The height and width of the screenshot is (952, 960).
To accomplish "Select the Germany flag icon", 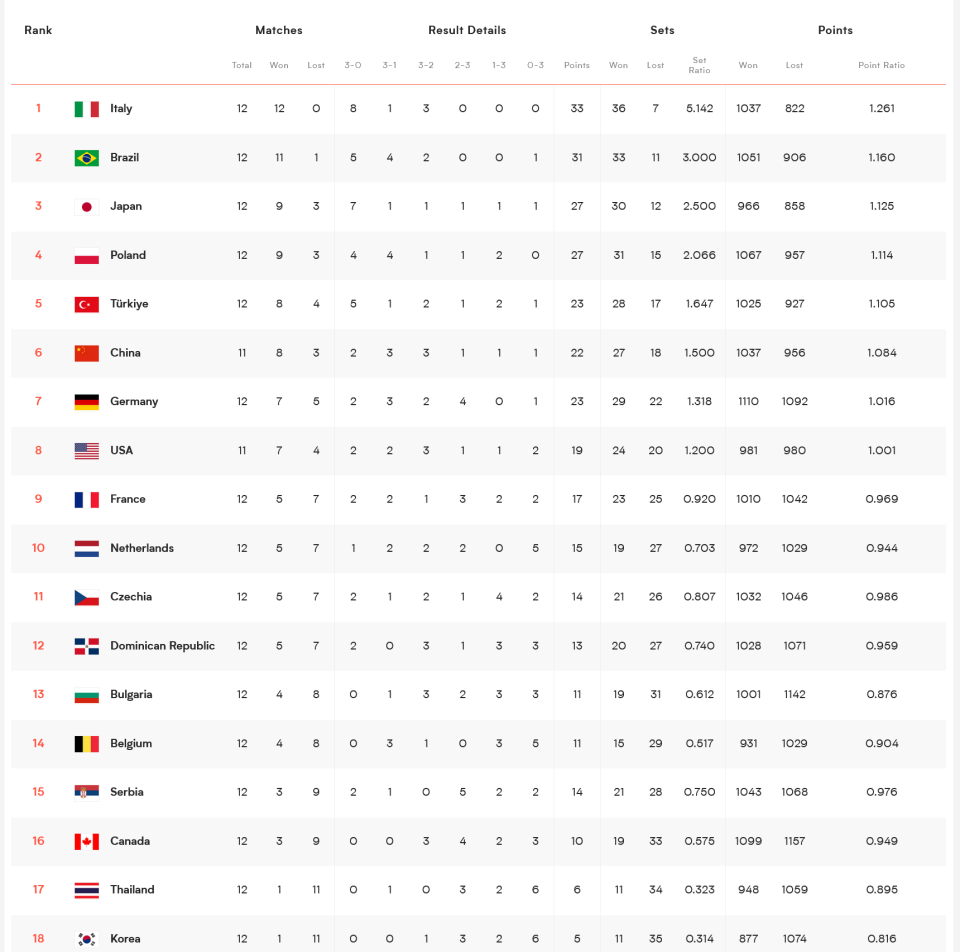I will point(86,402).
